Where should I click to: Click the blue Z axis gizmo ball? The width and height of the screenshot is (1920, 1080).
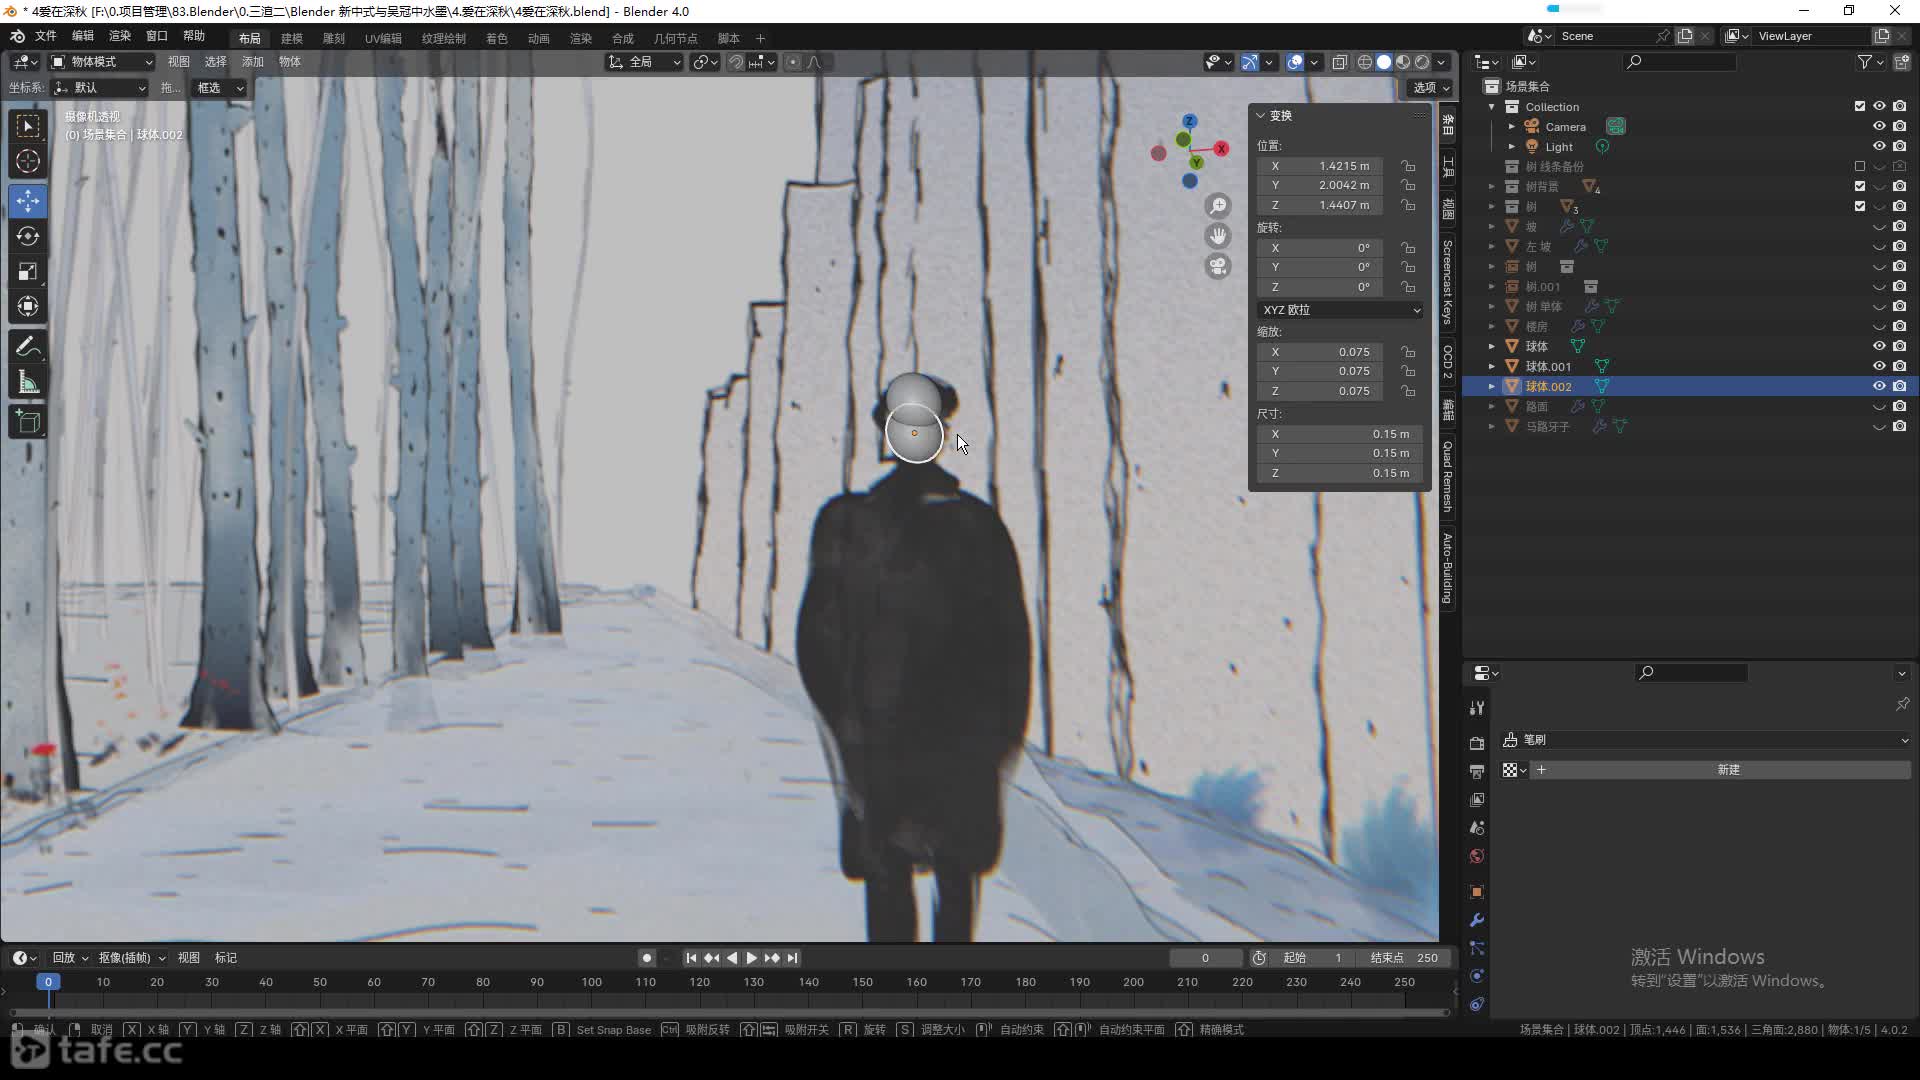(x=1189, y=121)
